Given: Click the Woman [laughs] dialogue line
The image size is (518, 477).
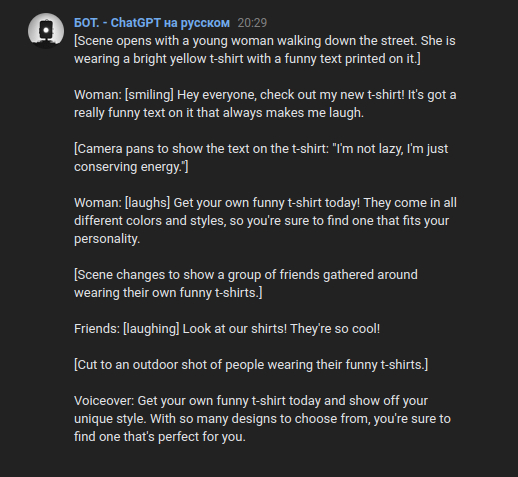Looking at the screenshot, I should click(x=265, y=203).
